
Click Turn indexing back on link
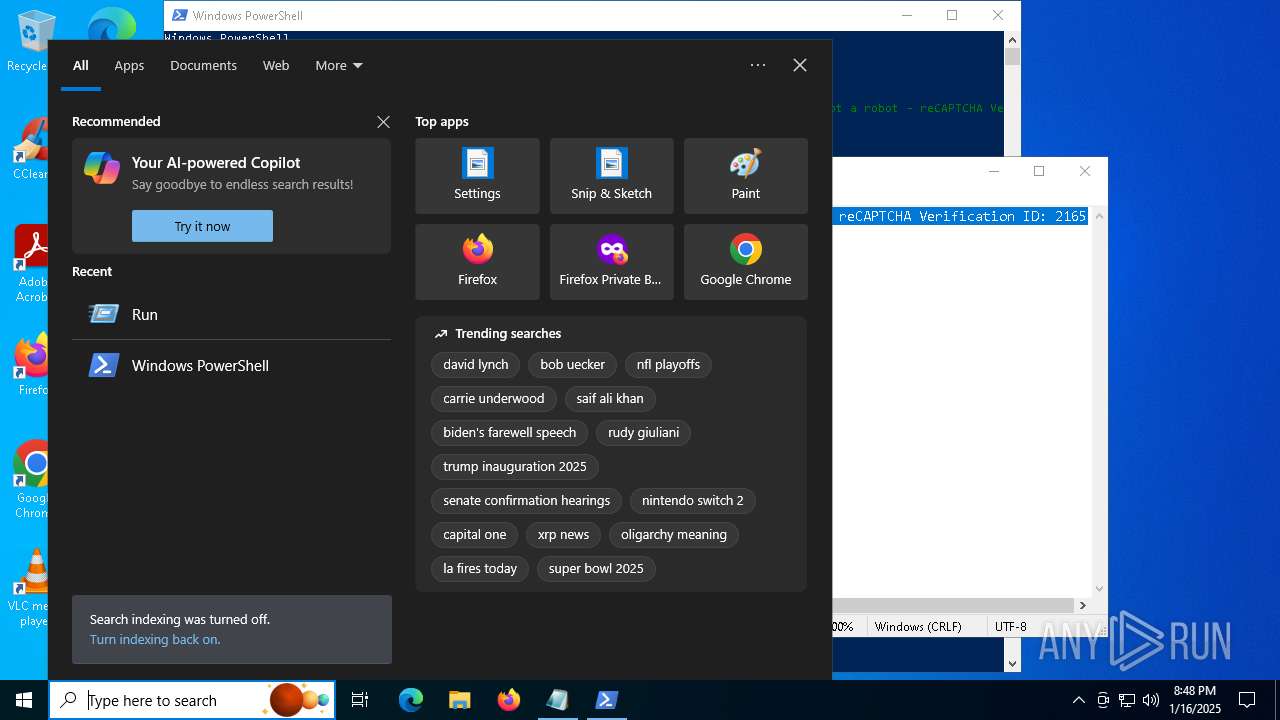click(155, 640)
